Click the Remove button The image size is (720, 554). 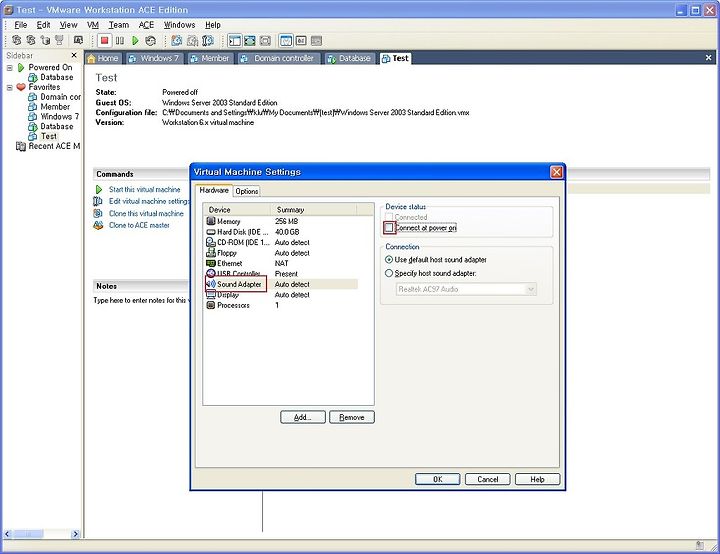click(352, 417)
